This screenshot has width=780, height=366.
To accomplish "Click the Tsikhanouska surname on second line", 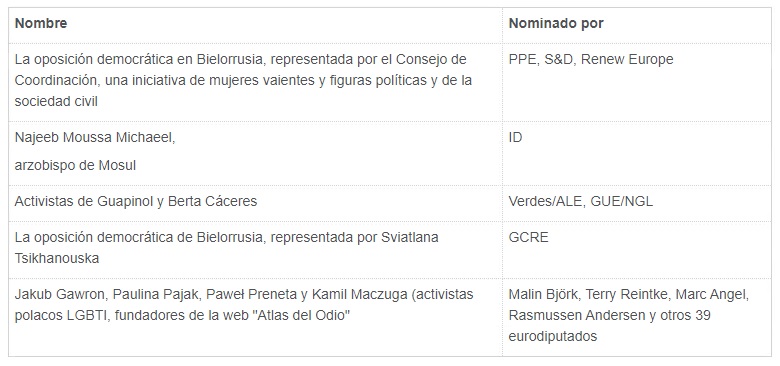I will [57, 259].
